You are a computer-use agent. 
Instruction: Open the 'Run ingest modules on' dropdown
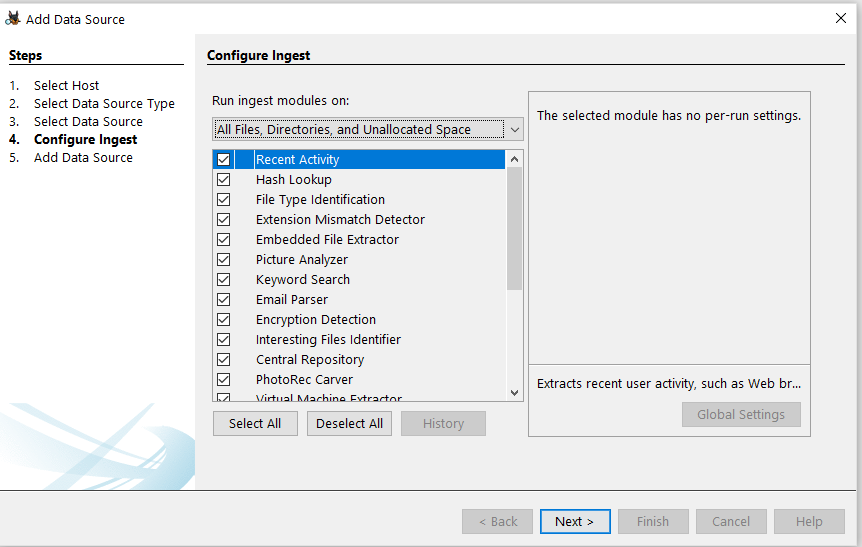(514, 129)
